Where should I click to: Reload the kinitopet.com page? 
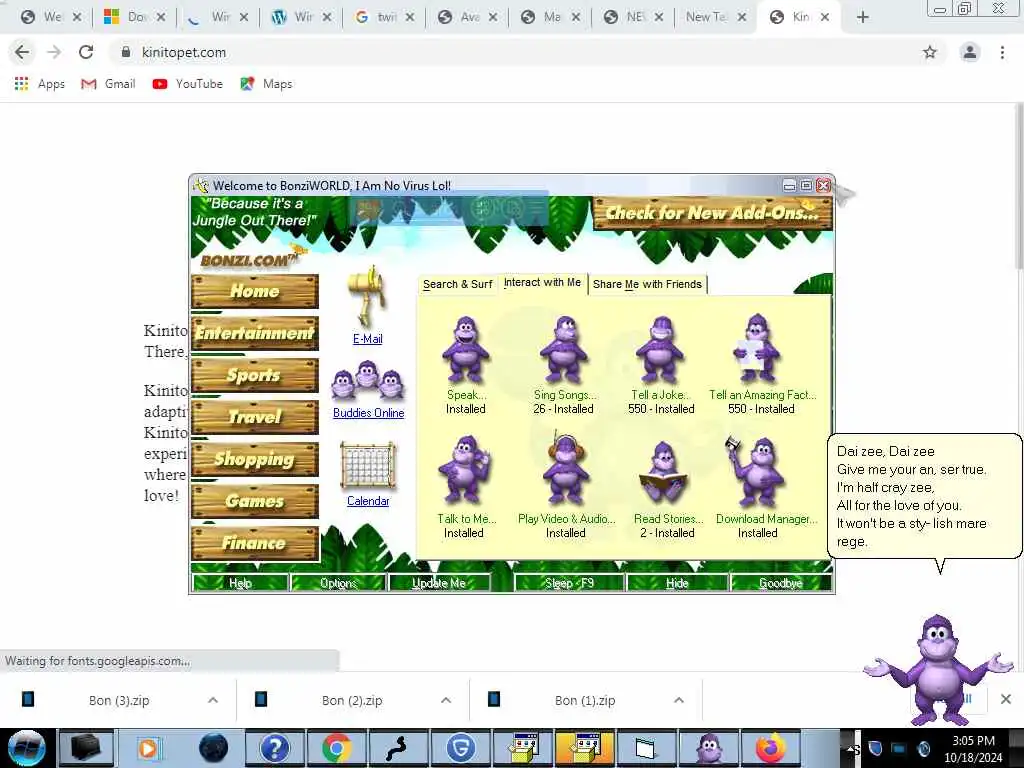point(86,52)
